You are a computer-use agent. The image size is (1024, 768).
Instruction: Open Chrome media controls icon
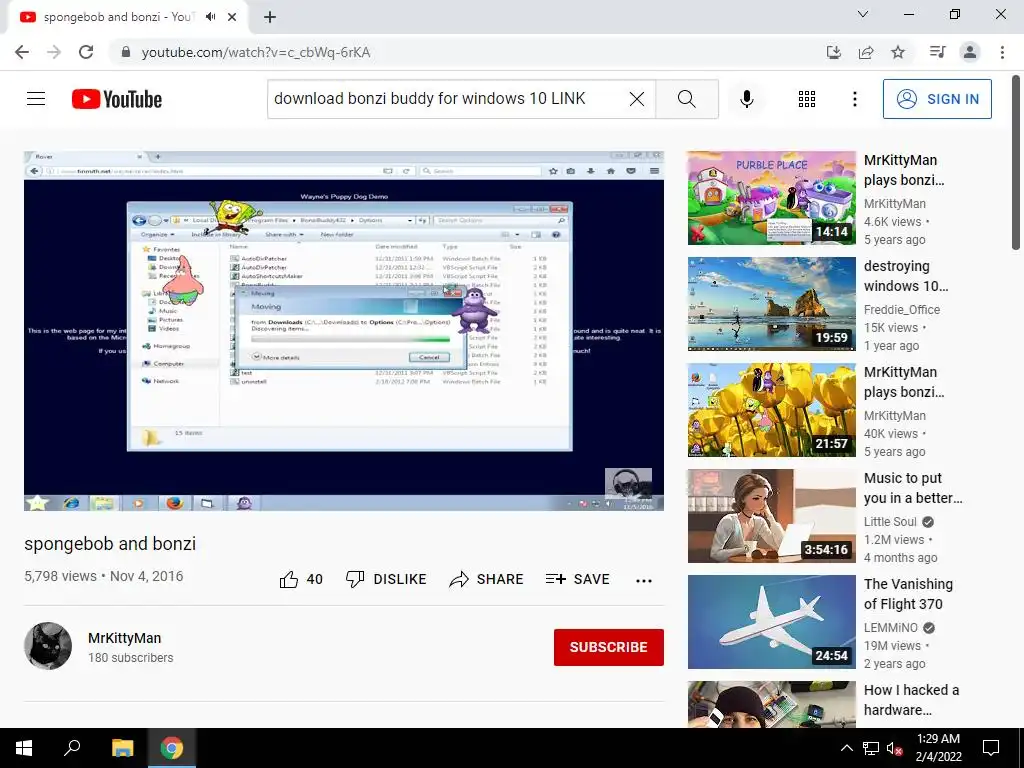click(x=937, y=52)
